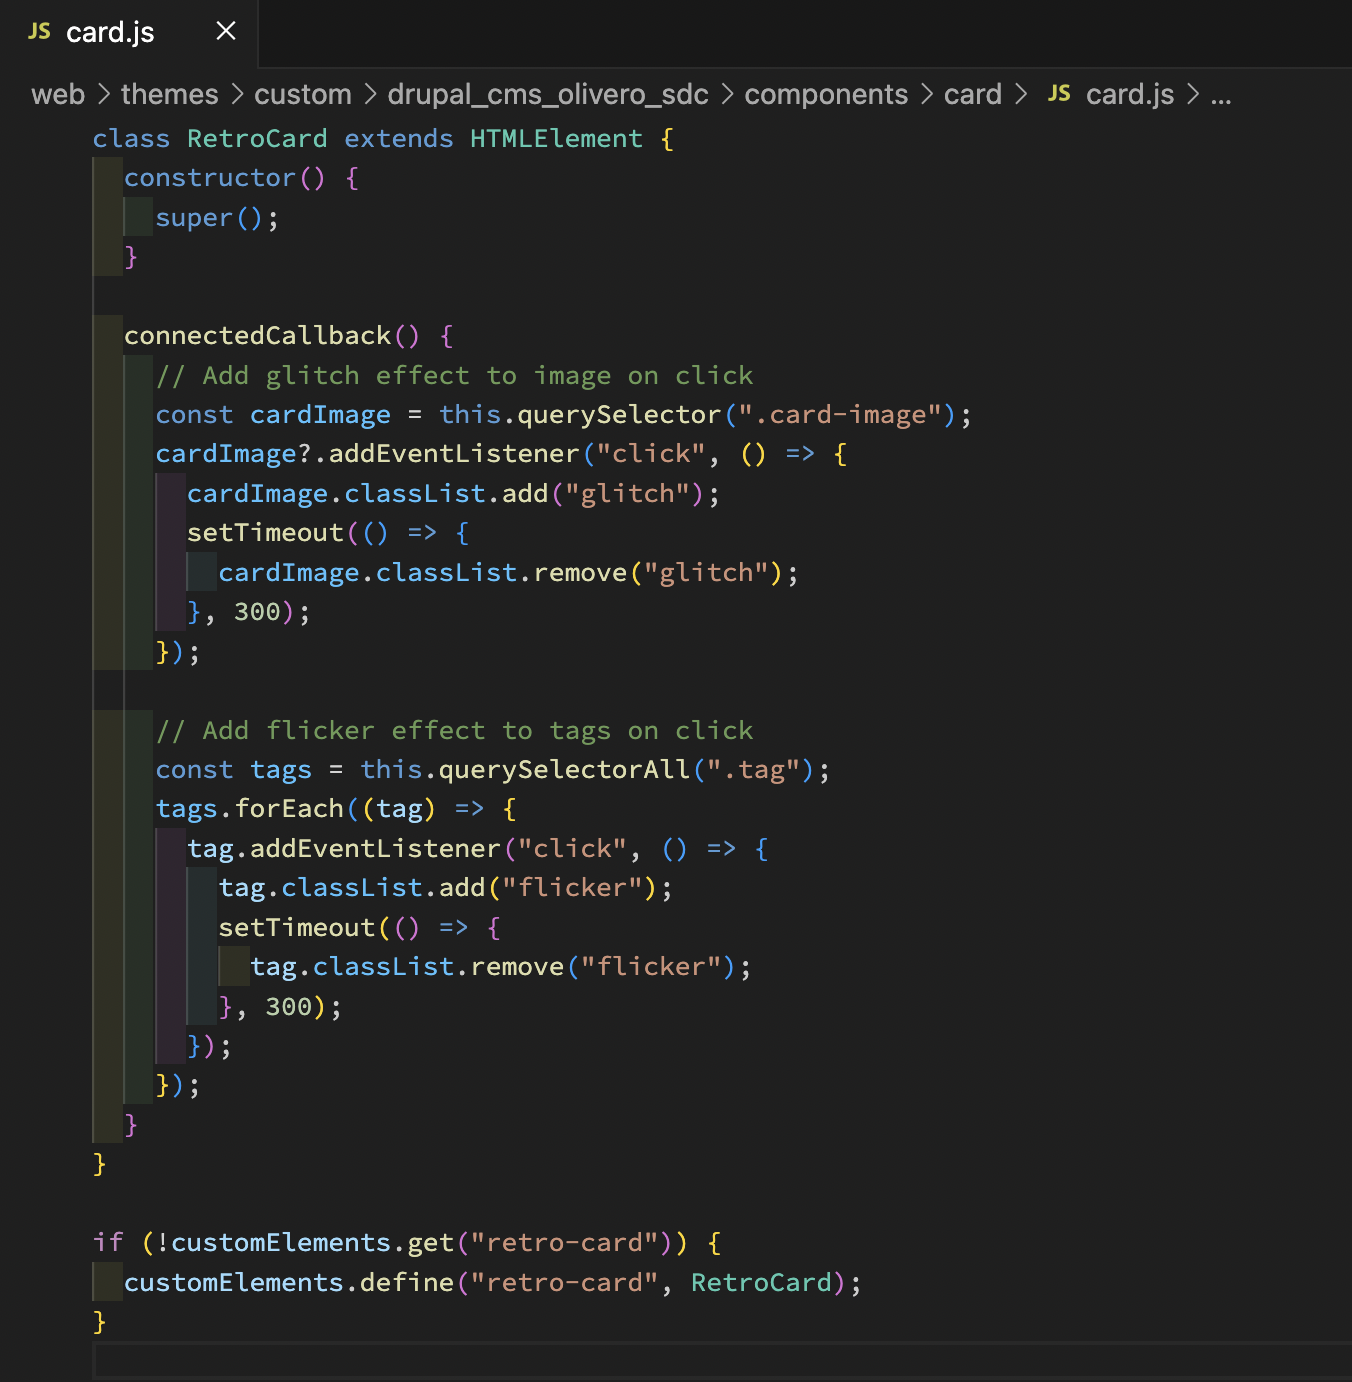This screenshot has height=1382, width=1352.
Task: Click the '// Add flicker effect' comment
Action: click(454, 731)
